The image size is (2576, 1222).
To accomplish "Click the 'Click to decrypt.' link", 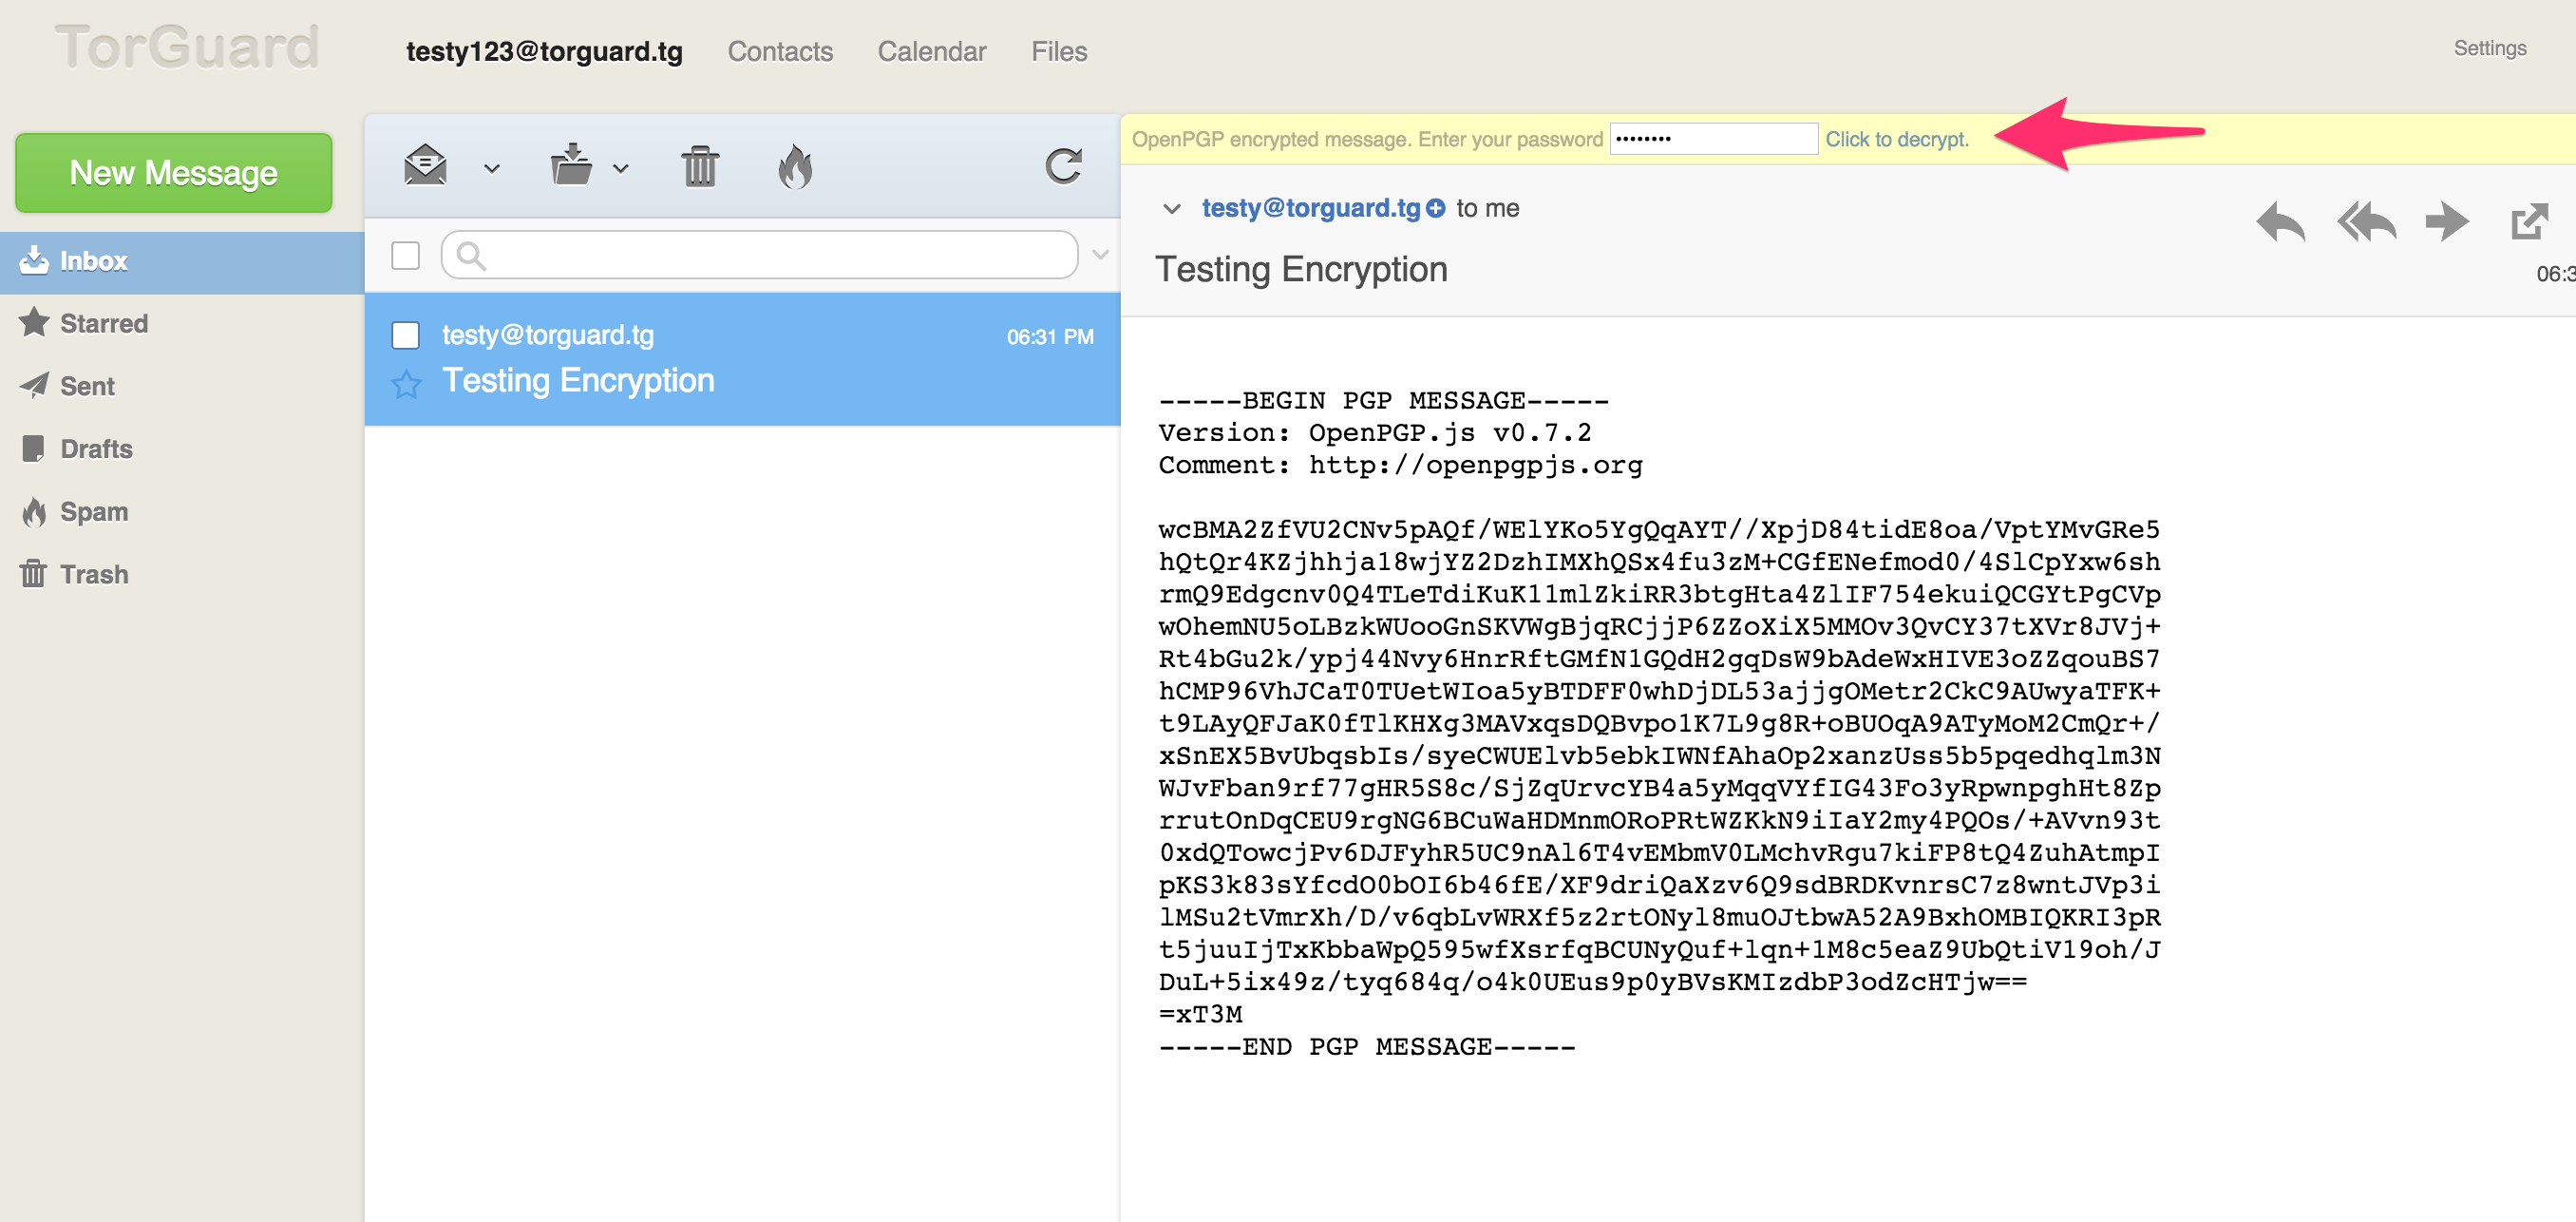I will point(1897,139).
